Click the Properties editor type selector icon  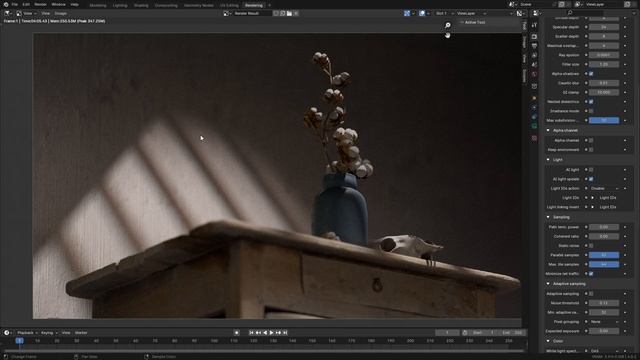click(x=537, y=13)
